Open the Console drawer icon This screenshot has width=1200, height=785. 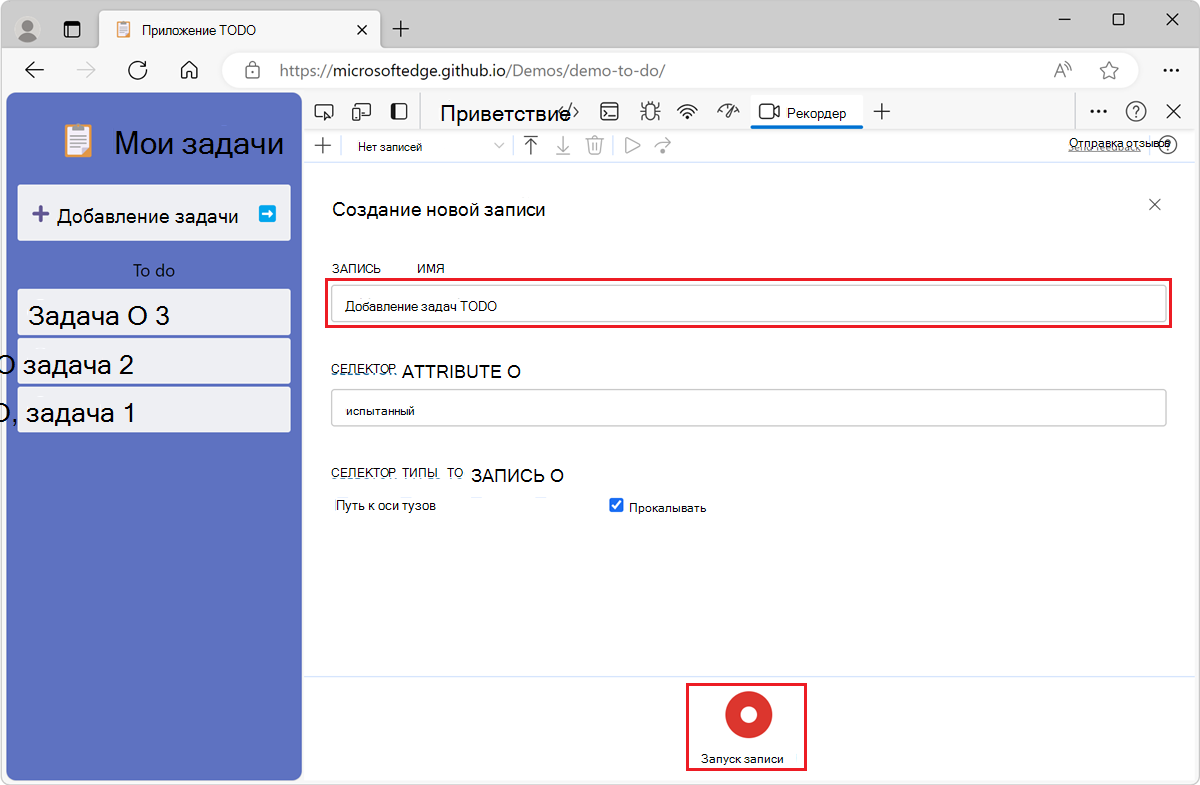pos(609,111)
